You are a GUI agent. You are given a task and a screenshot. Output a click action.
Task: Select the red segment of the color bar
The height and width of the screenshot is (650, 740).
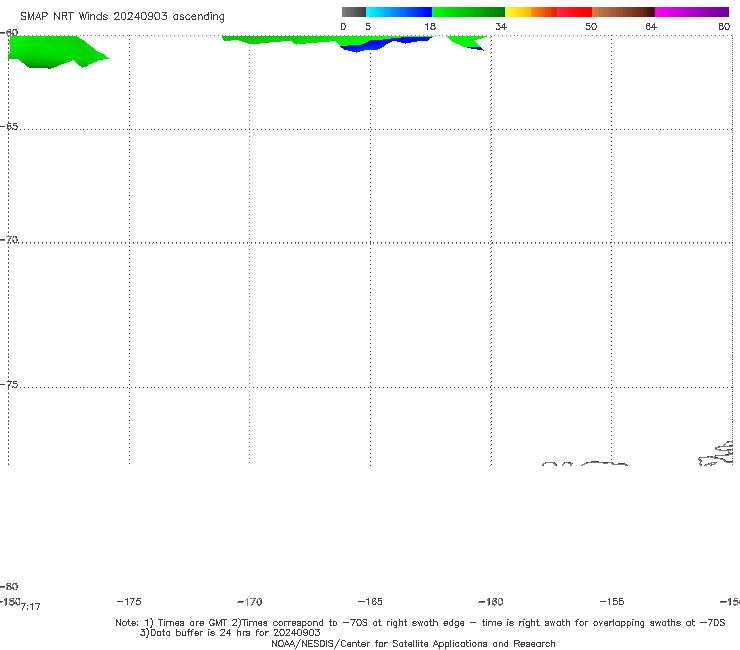click(574, 12)
